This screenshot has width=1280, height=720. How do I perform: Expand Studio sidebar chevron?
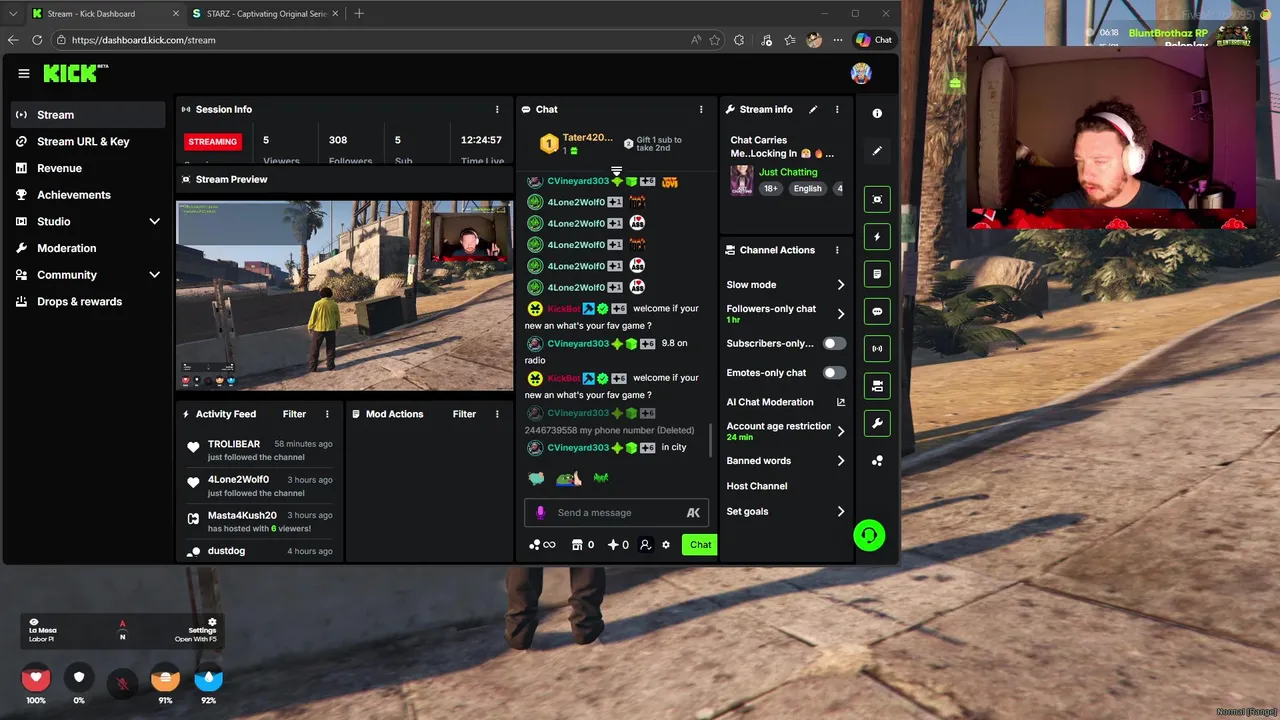point(154,221)
